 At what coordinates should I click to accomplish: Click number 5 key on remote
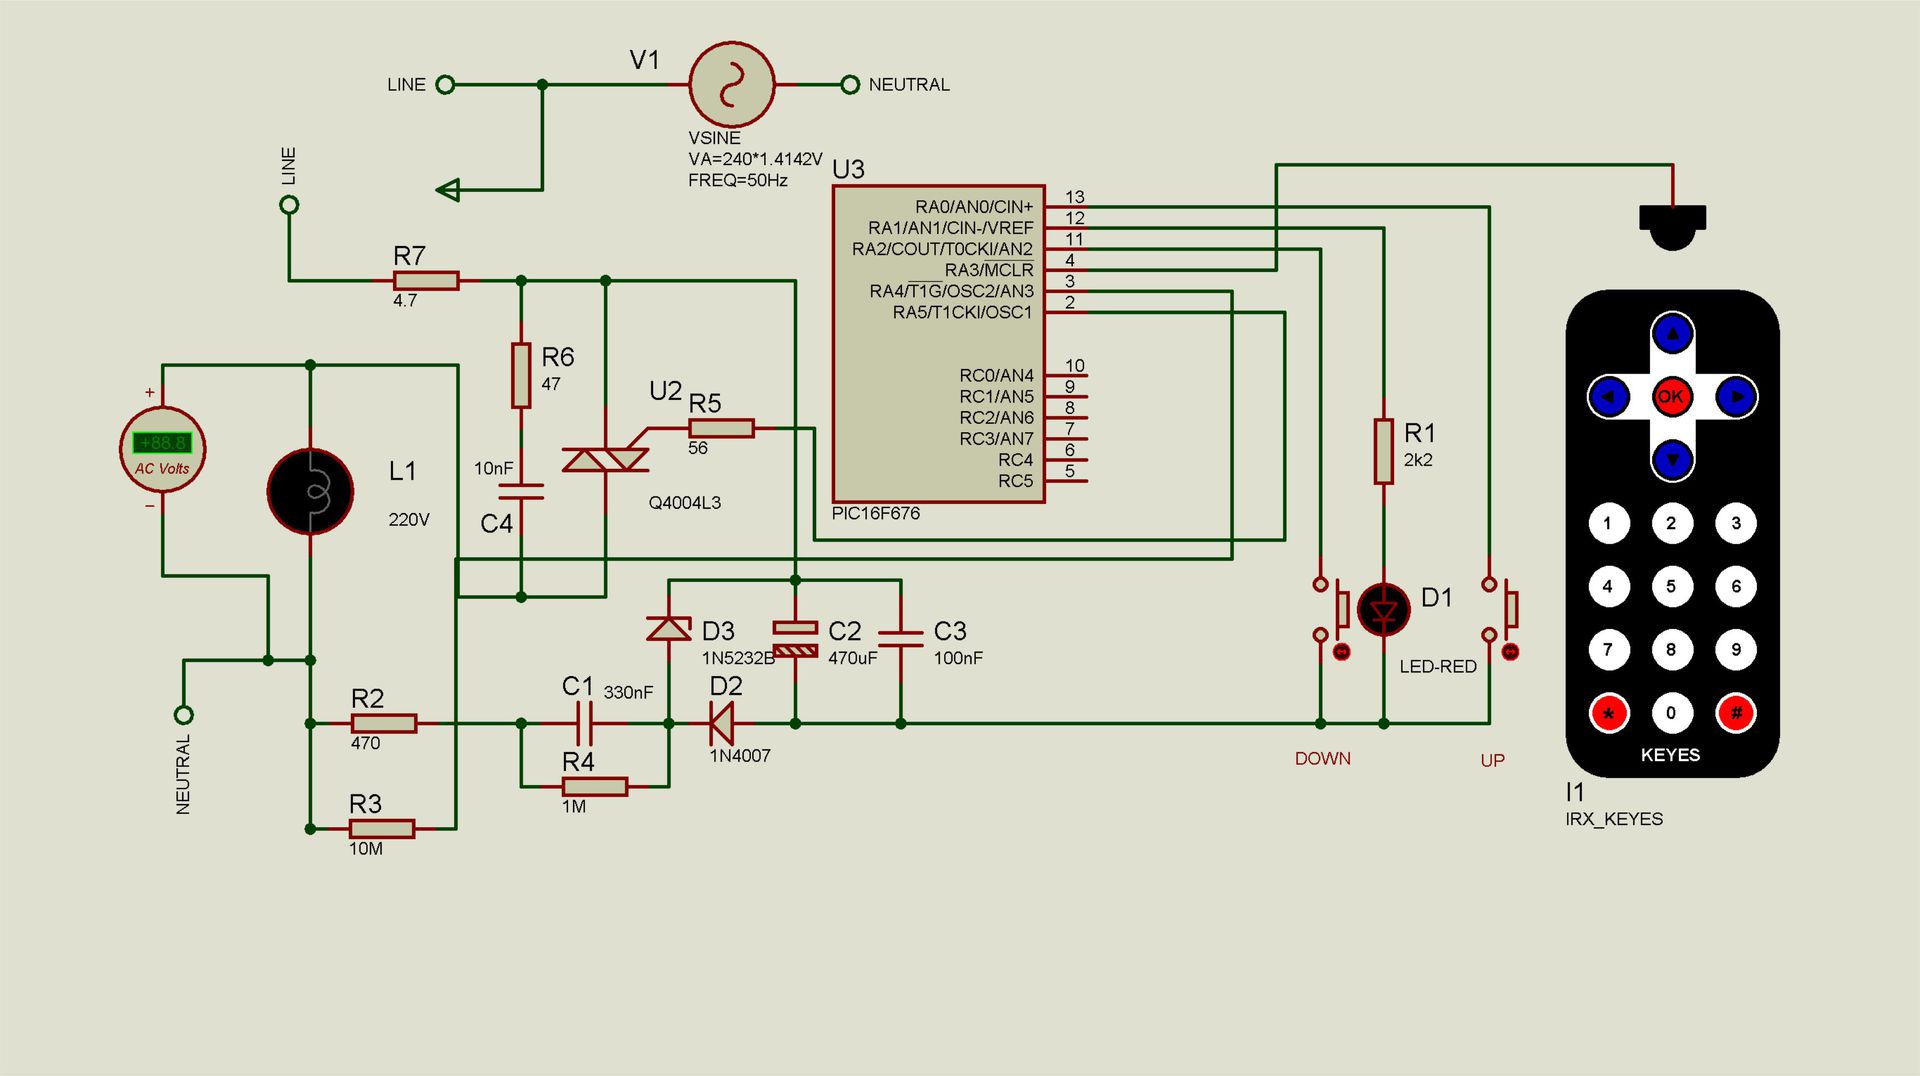point(1671,586)
